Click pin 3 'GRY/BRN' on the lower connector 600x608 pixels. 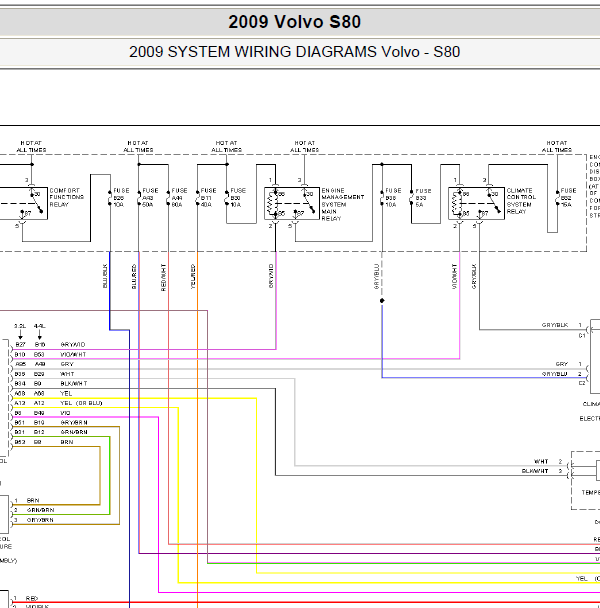pos(40,520)
